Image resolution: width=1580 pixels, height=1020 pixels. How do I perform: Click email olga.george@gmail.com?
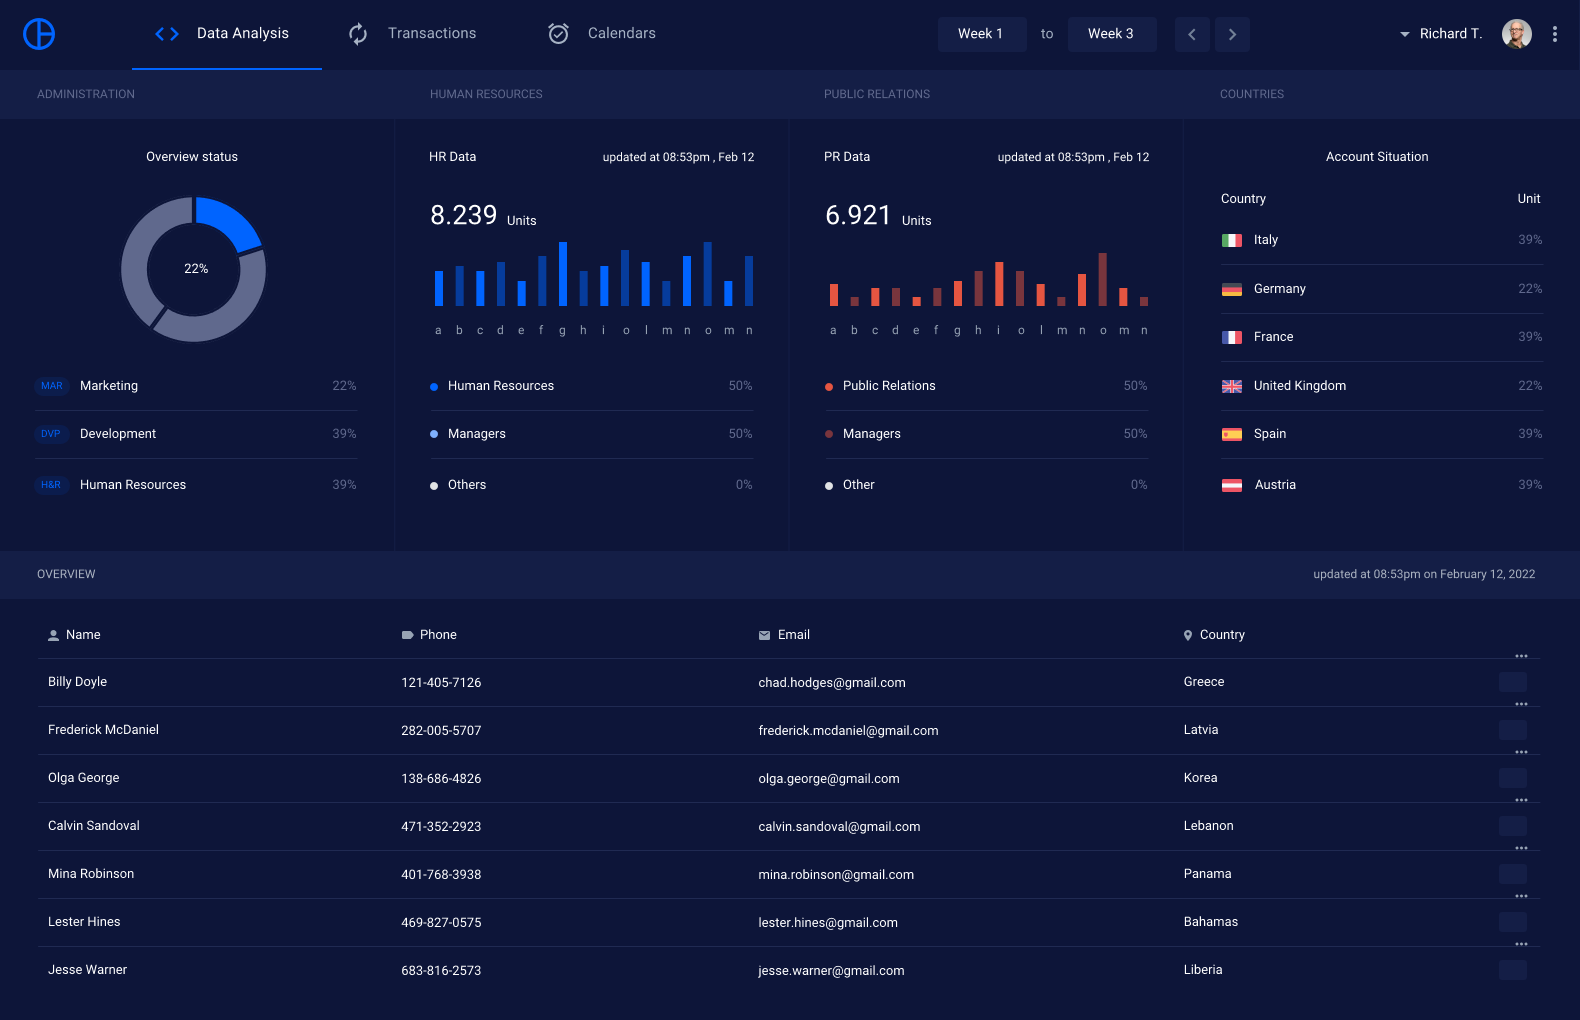click(829, 779)
